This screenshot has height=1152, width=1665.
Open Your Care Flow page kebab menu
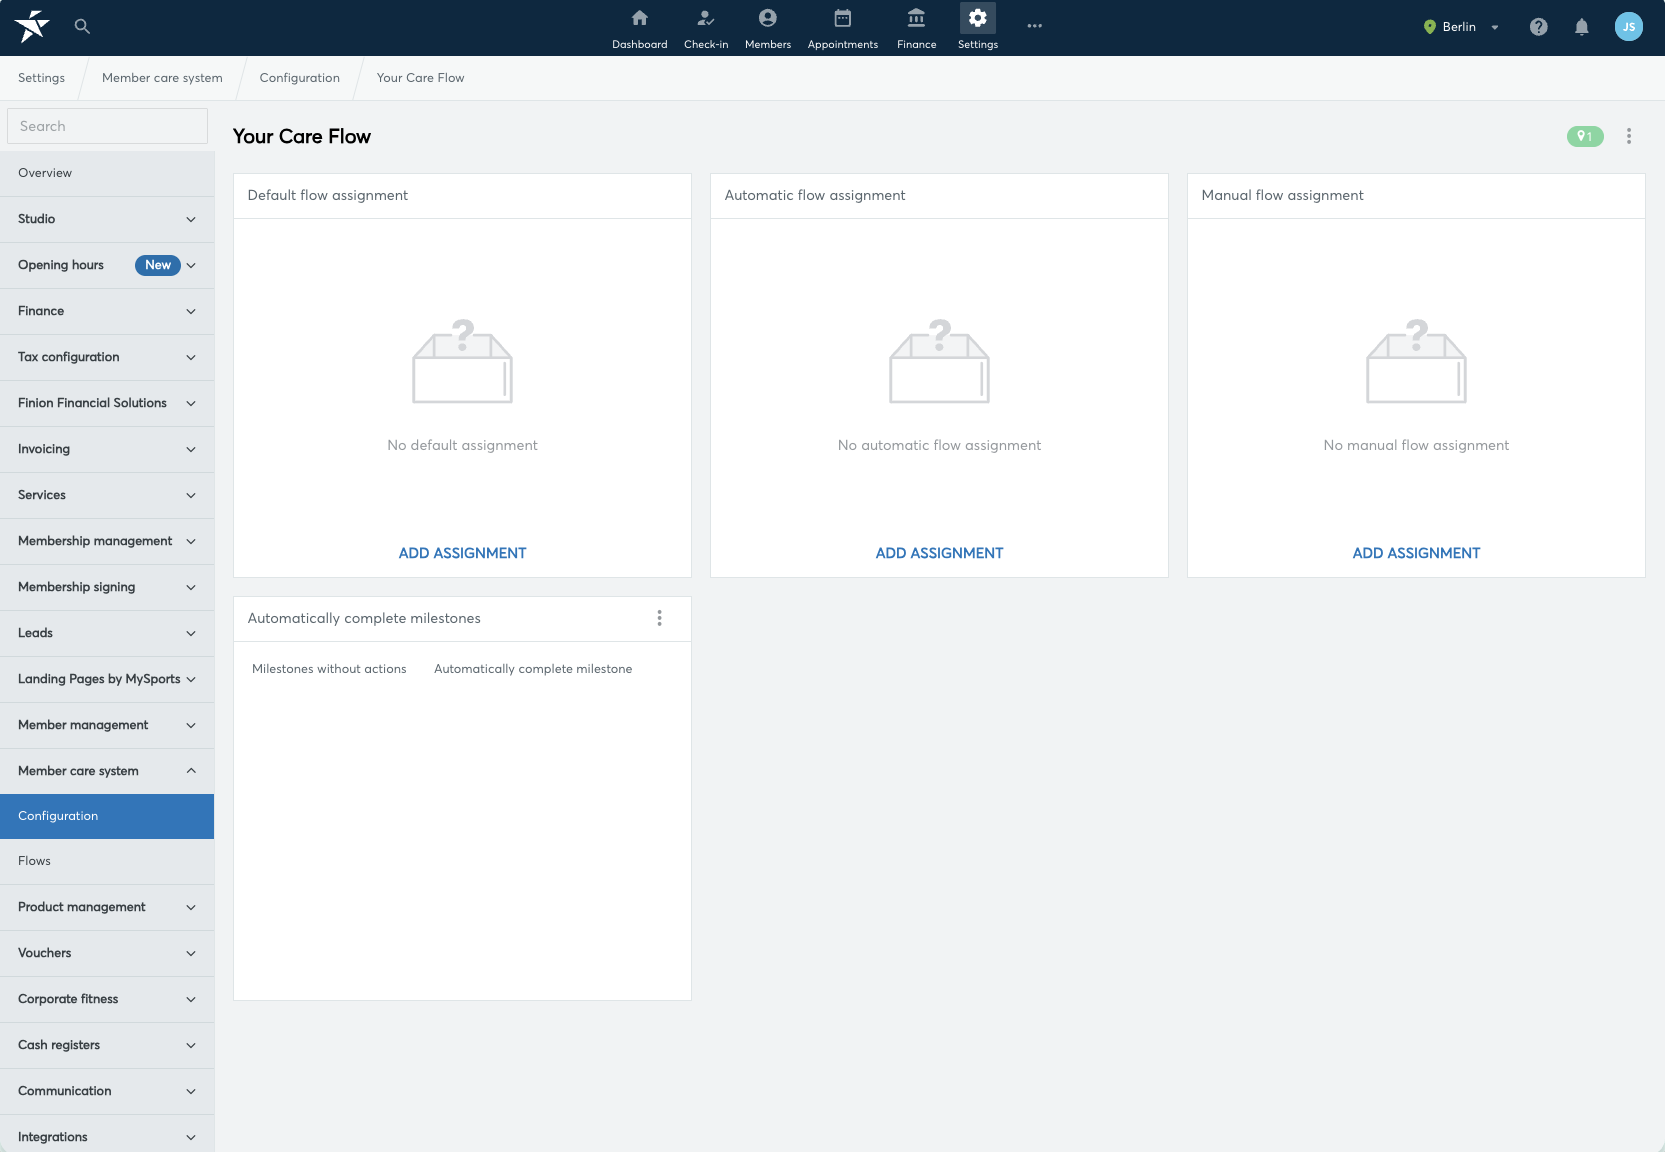(1629, 136)
